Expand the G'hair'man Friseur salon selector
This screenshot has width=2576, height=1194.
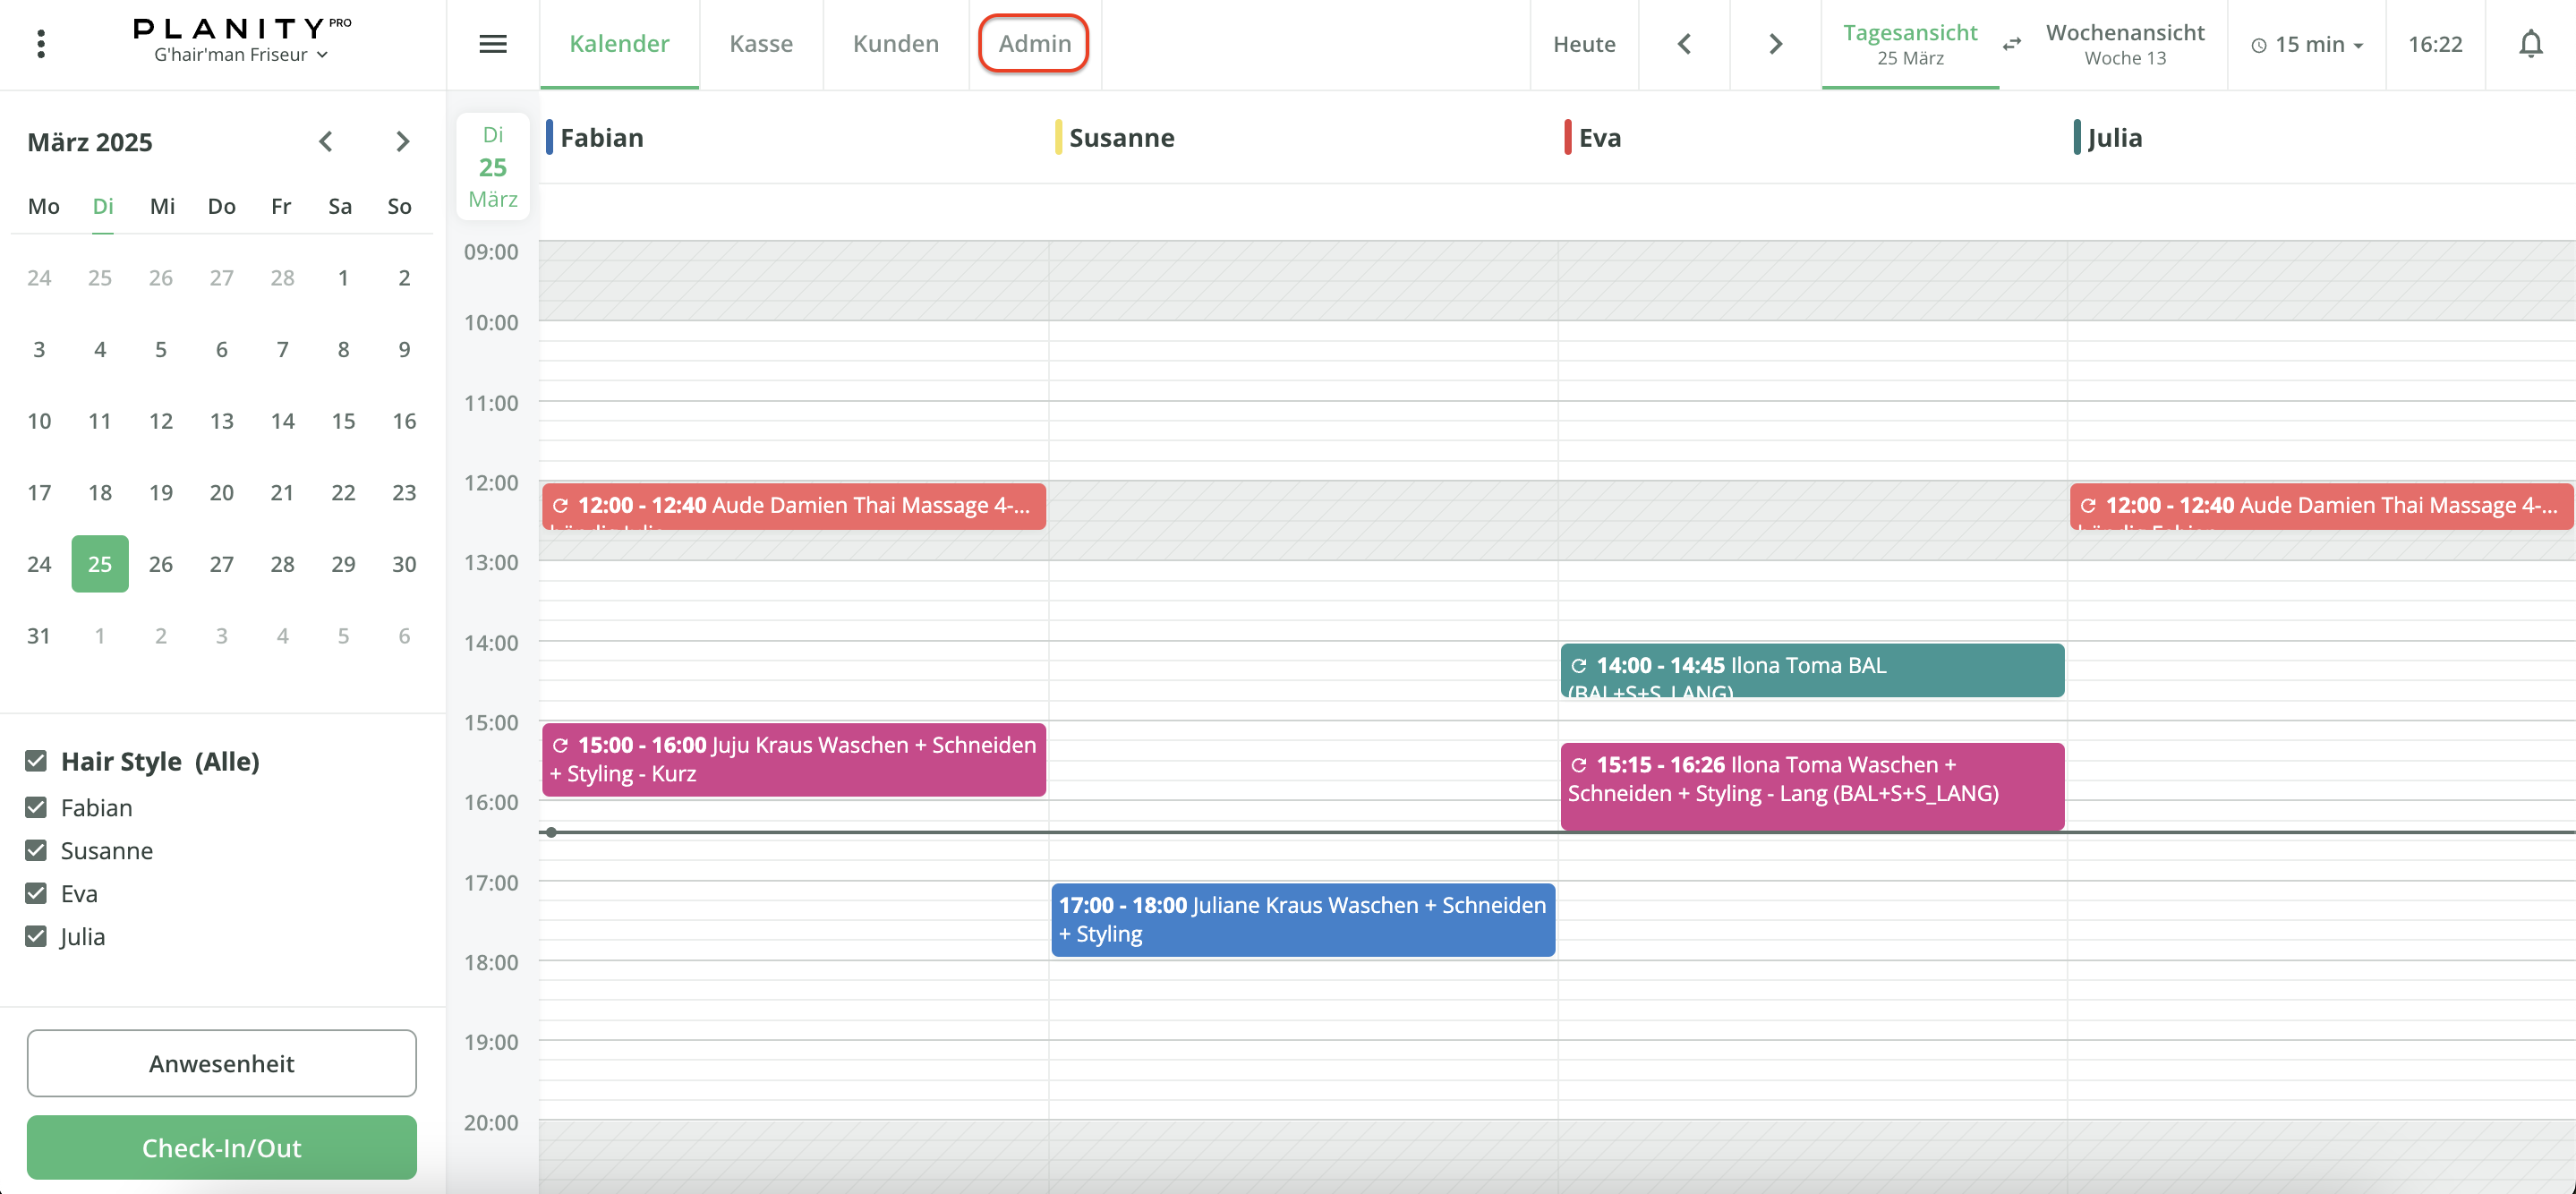[240, 55]
